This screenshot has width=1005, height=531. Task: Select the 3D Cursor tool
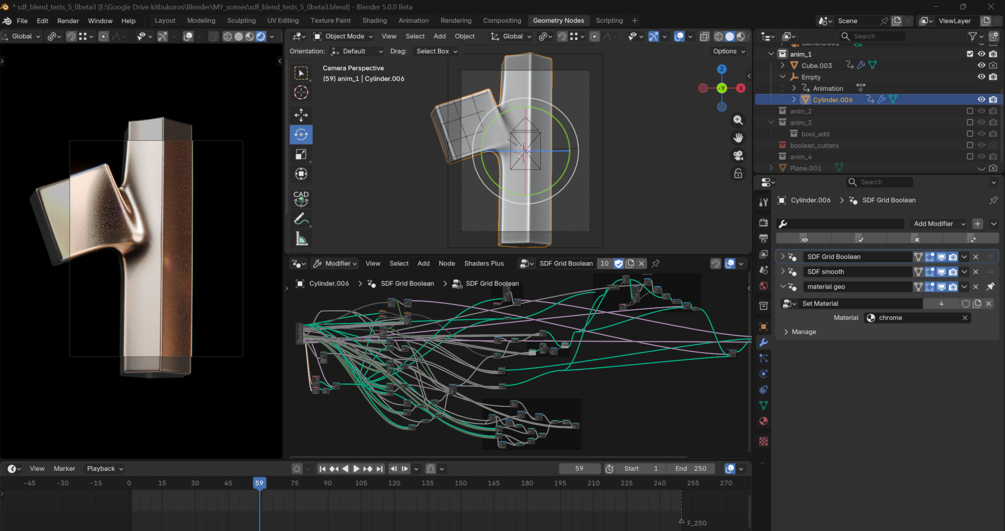coord(301,93)
